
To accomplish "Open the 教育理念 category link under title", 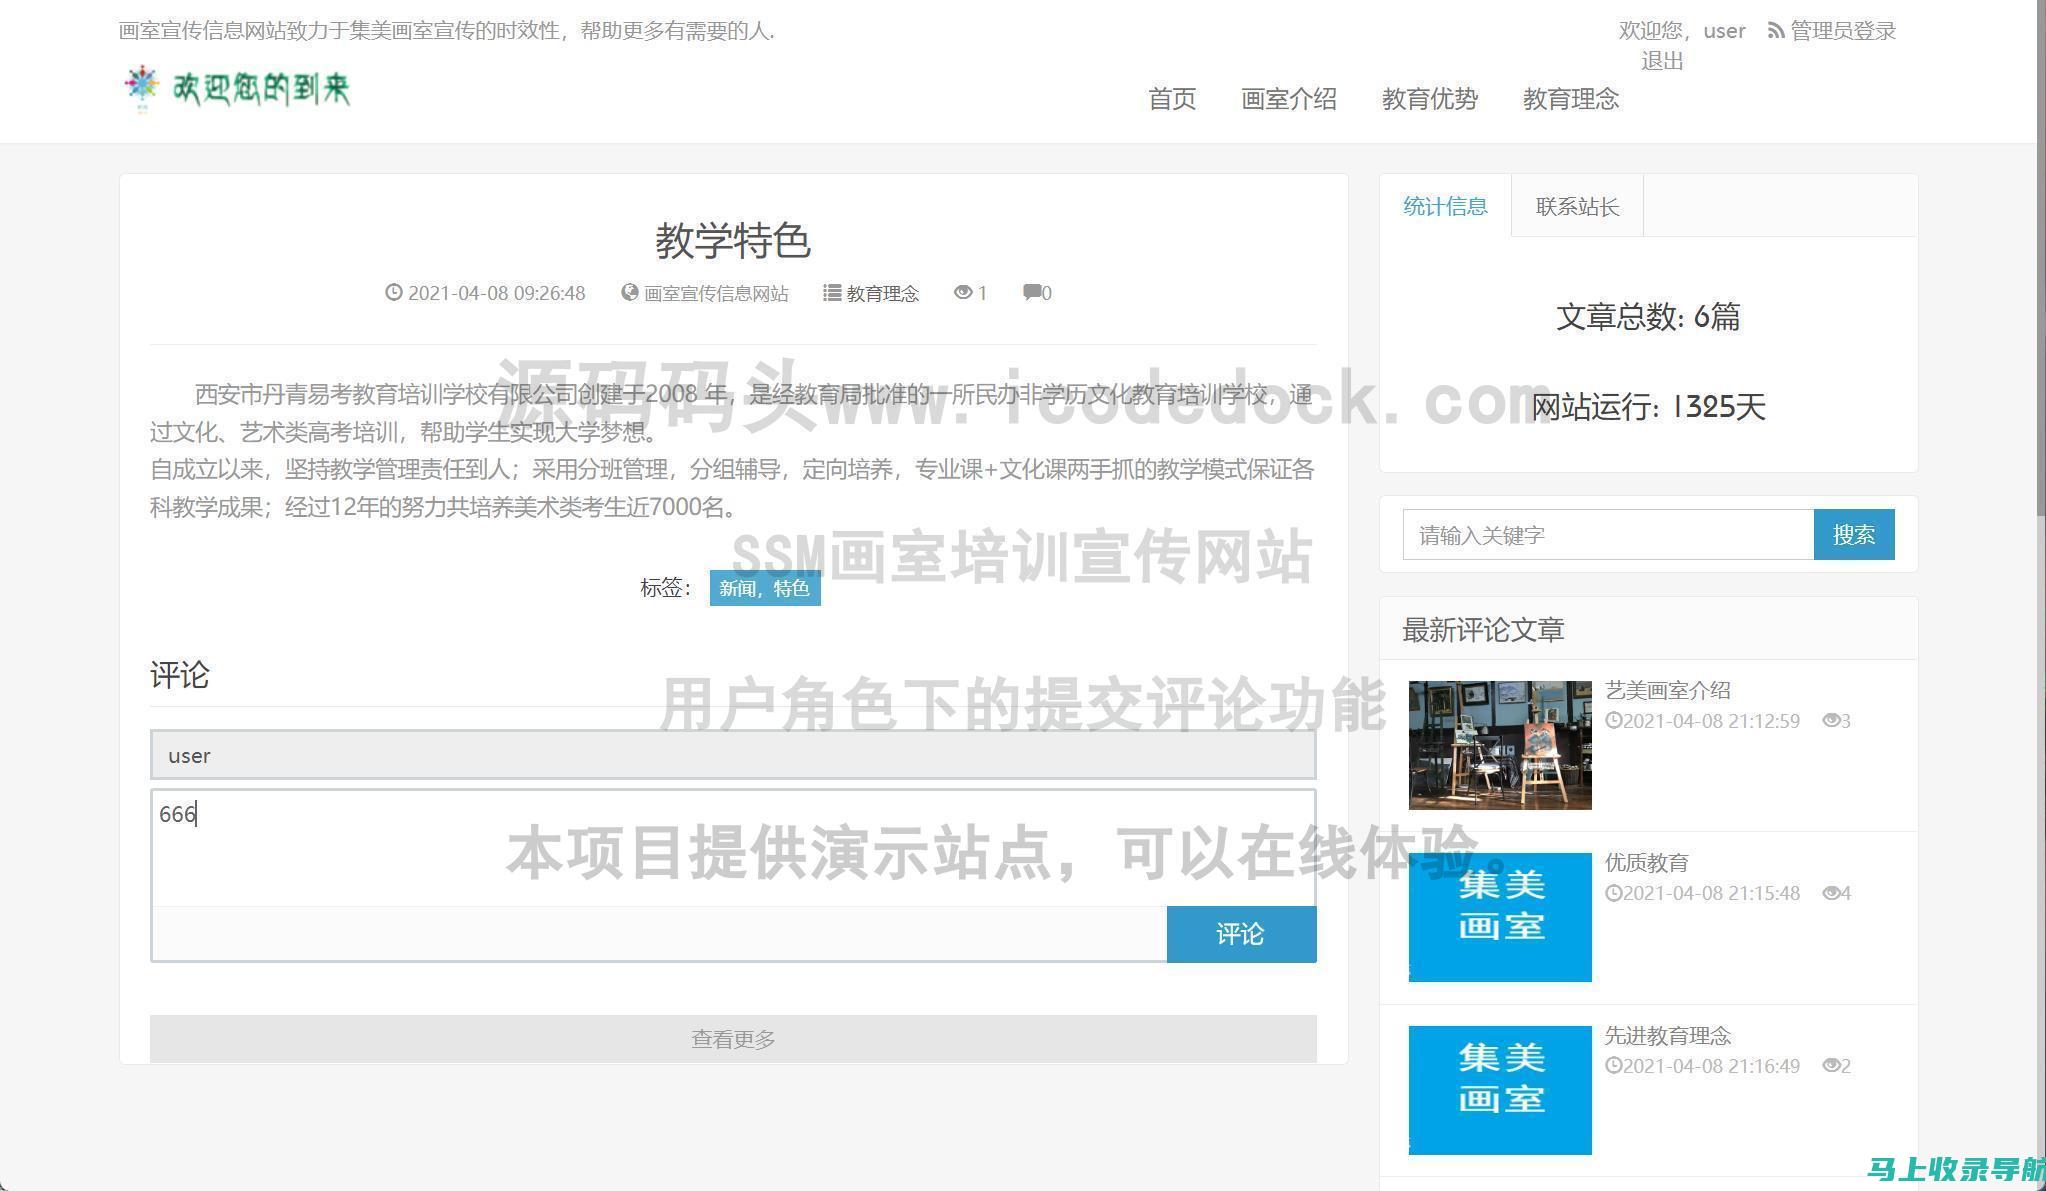I will 882,293.
